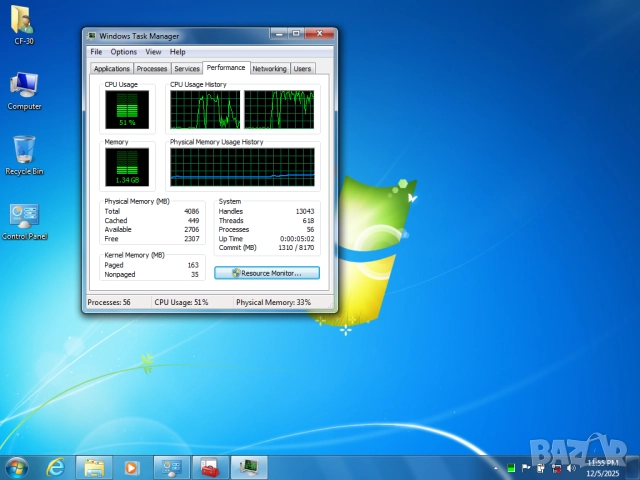Open the View menu in Task Manager
This screenshot has height=480, width=640.
coord(153,52)
